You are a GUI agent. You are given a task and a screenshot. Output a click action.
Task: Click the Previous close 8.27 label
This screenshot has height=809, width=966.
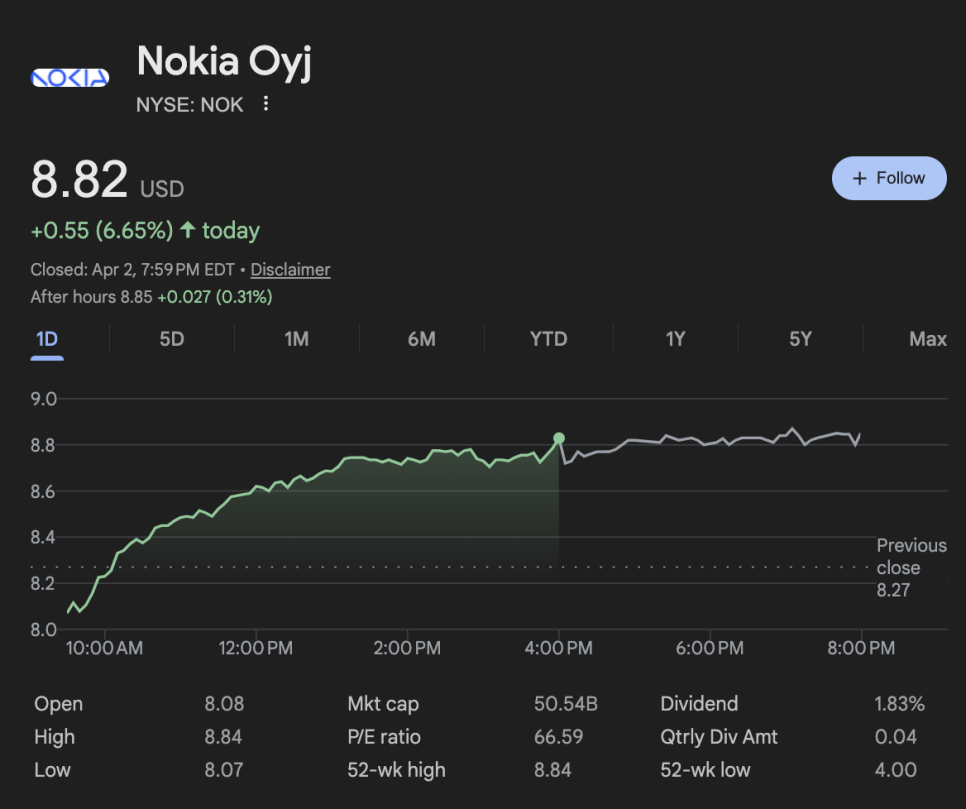[x=911, y=568]
